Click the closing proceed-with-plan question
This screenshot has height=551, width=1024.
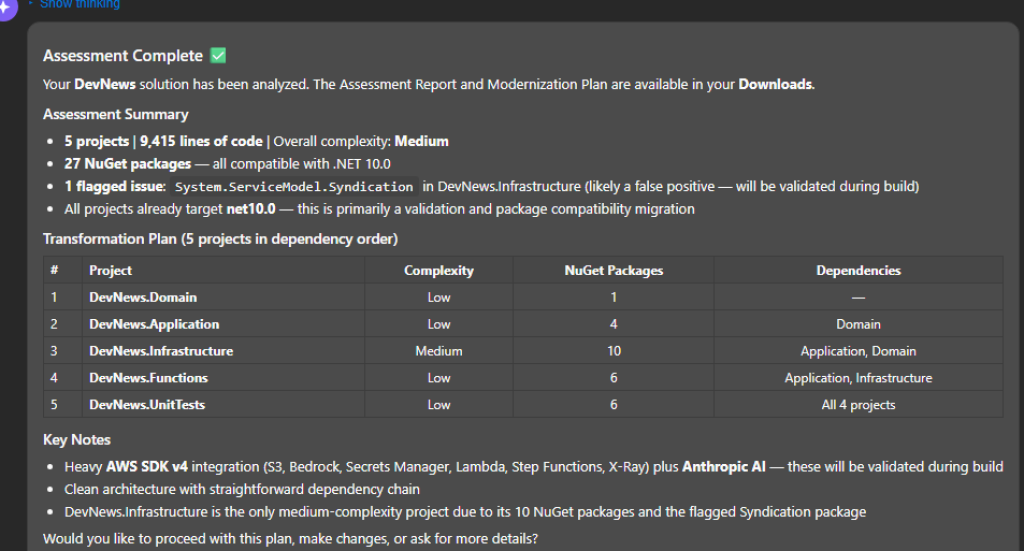[291, 539]
